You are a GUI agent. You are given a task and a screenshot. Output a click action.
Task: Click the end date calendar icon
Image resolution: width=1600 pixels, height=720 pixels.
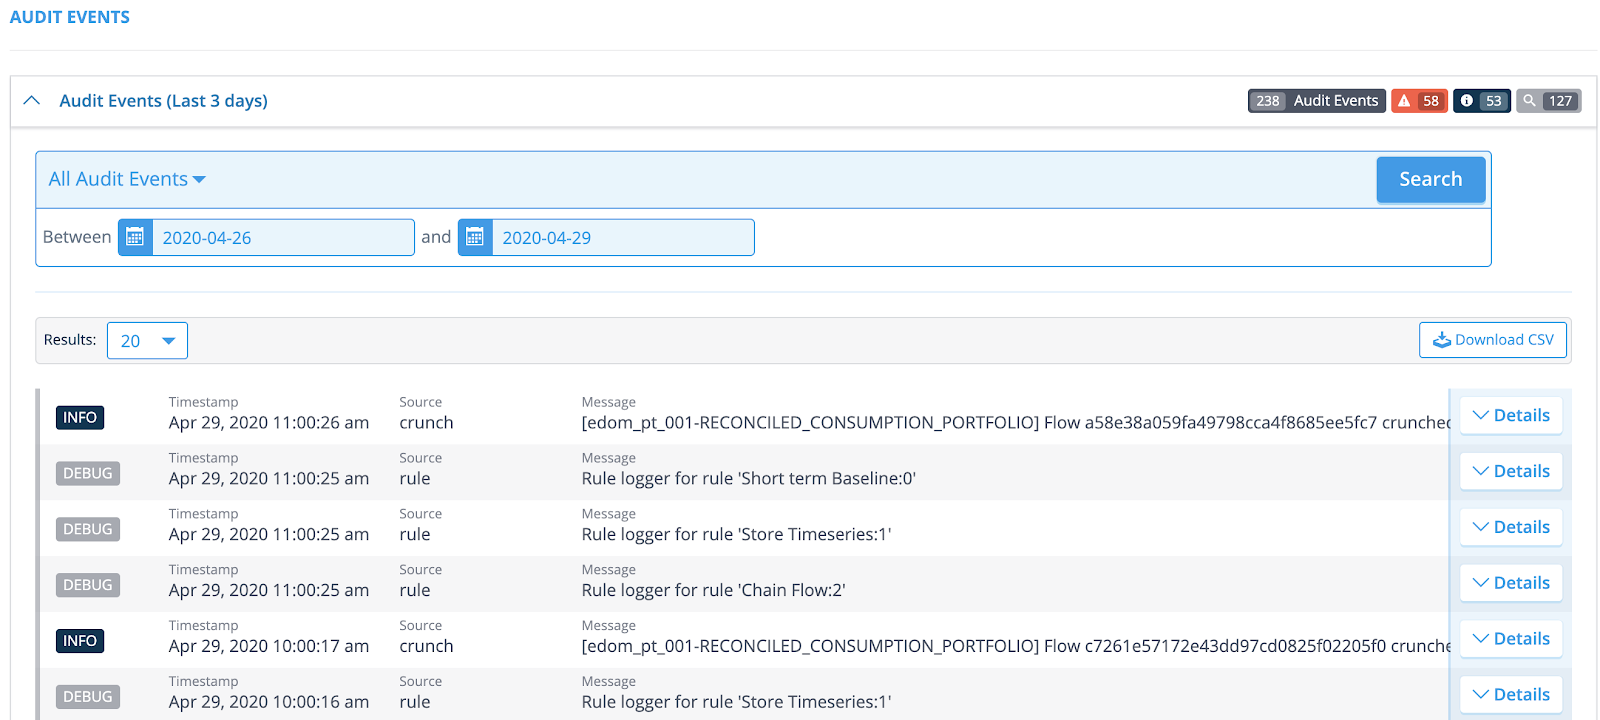pyautogui.click(x=475, y=238)
